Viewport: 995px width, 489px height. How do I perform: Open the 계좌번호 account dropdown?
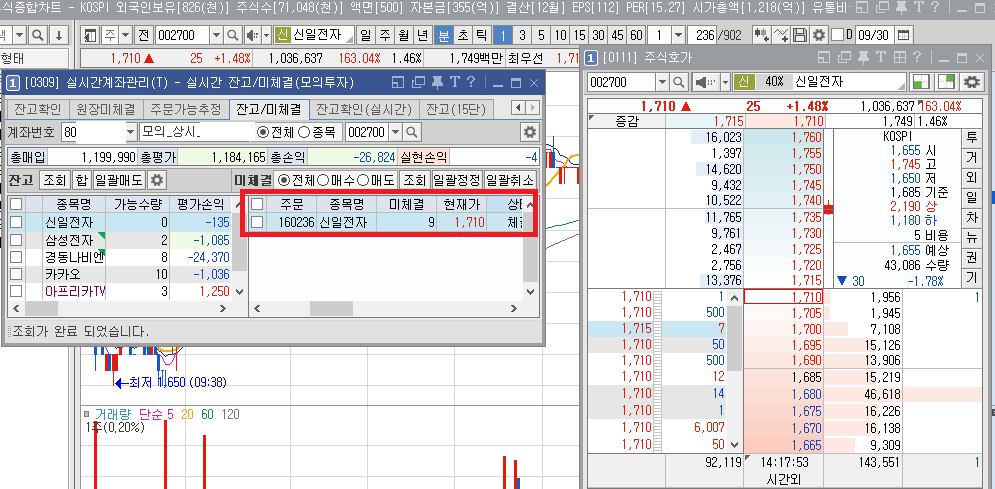pos(131,133)
